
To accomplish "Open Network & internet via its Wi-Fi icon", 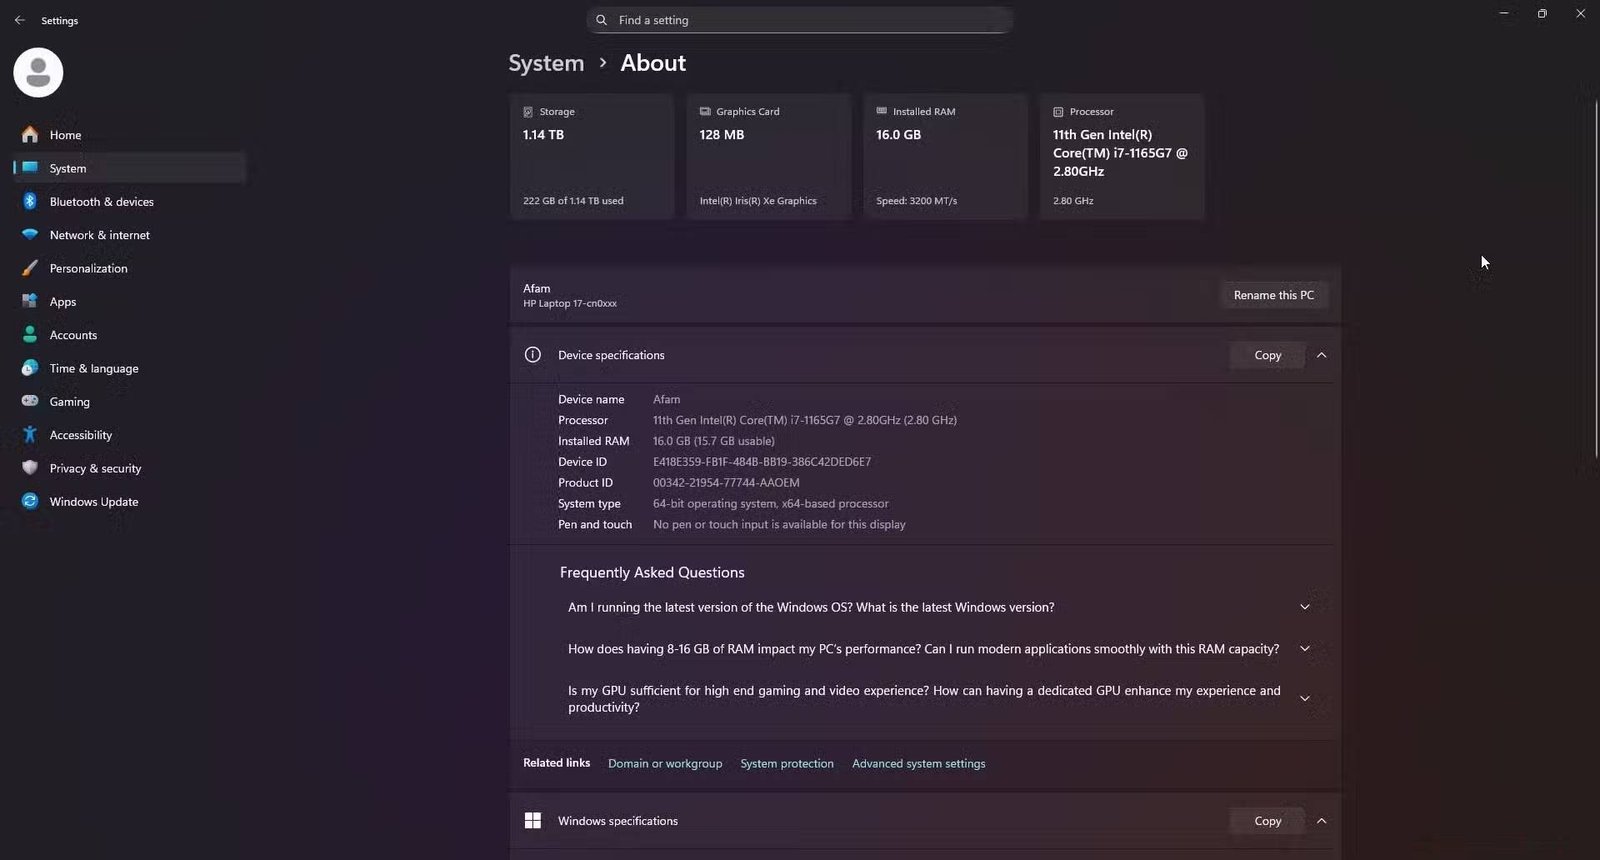I will coord(30,235).
